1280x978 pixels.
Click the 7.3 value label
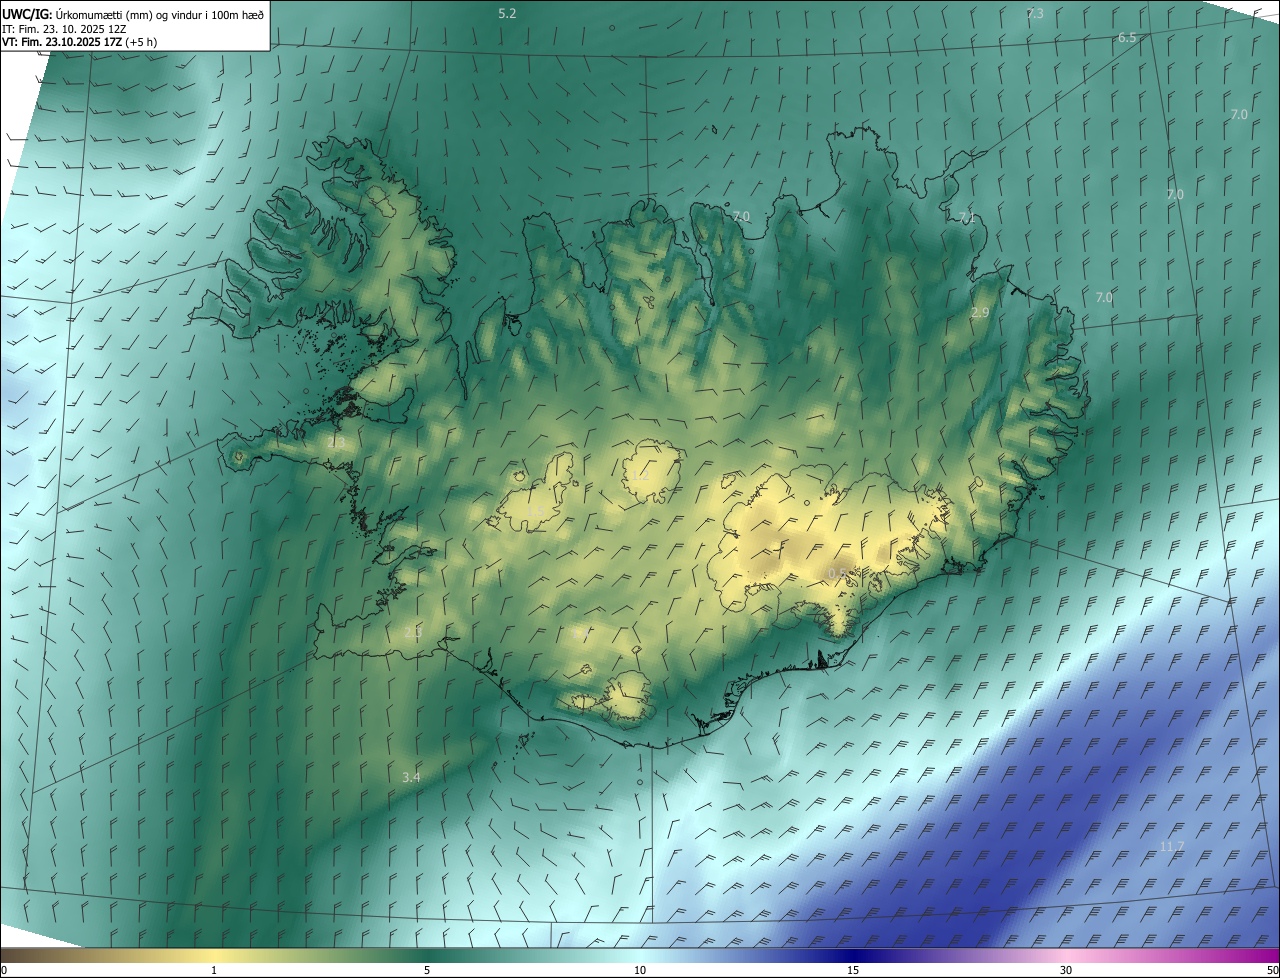(1035, 14)
